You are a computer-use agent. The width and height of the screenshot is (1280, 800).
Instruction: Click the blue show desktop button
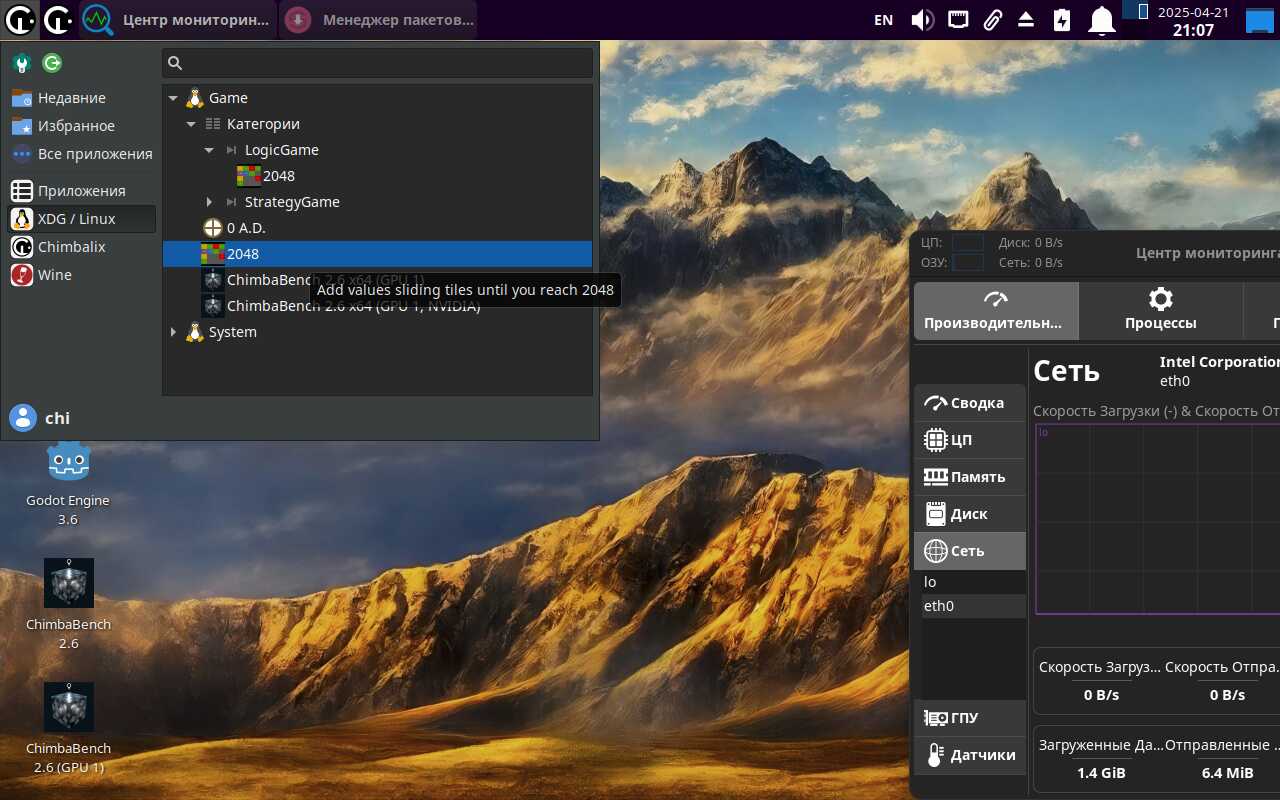click(1259, 19)
